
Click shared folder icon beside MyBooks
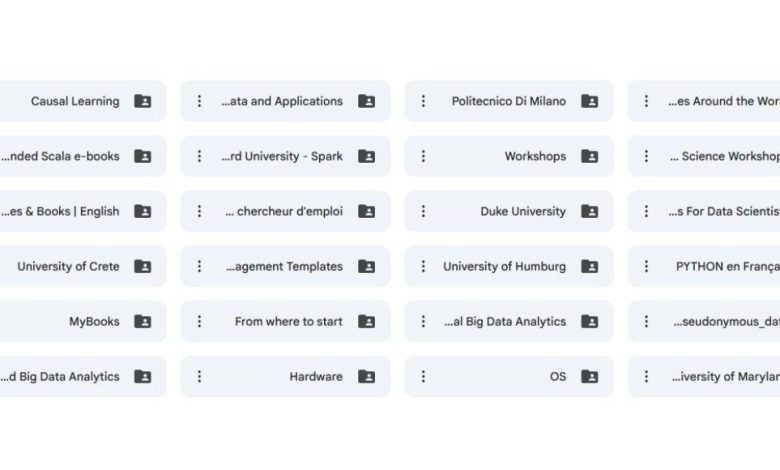coord(143,322)
